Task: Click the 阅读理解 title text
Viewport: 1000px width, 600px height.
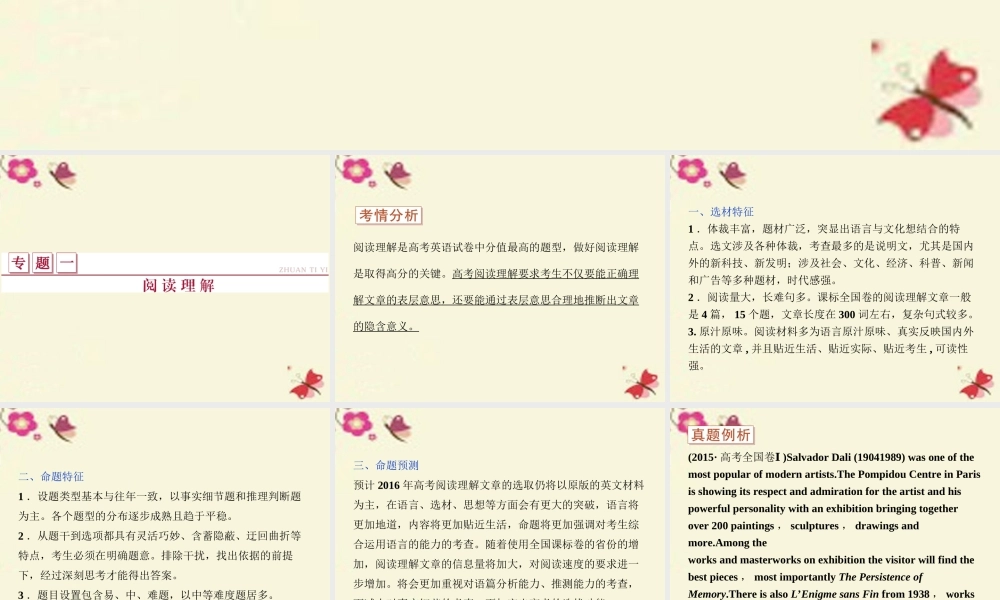Action: pos(179,285)
